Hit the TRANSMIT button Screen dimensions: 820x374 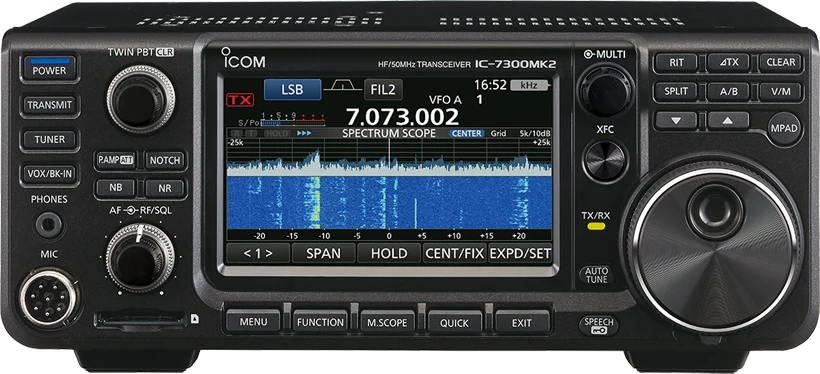click(x=49, y=105)
